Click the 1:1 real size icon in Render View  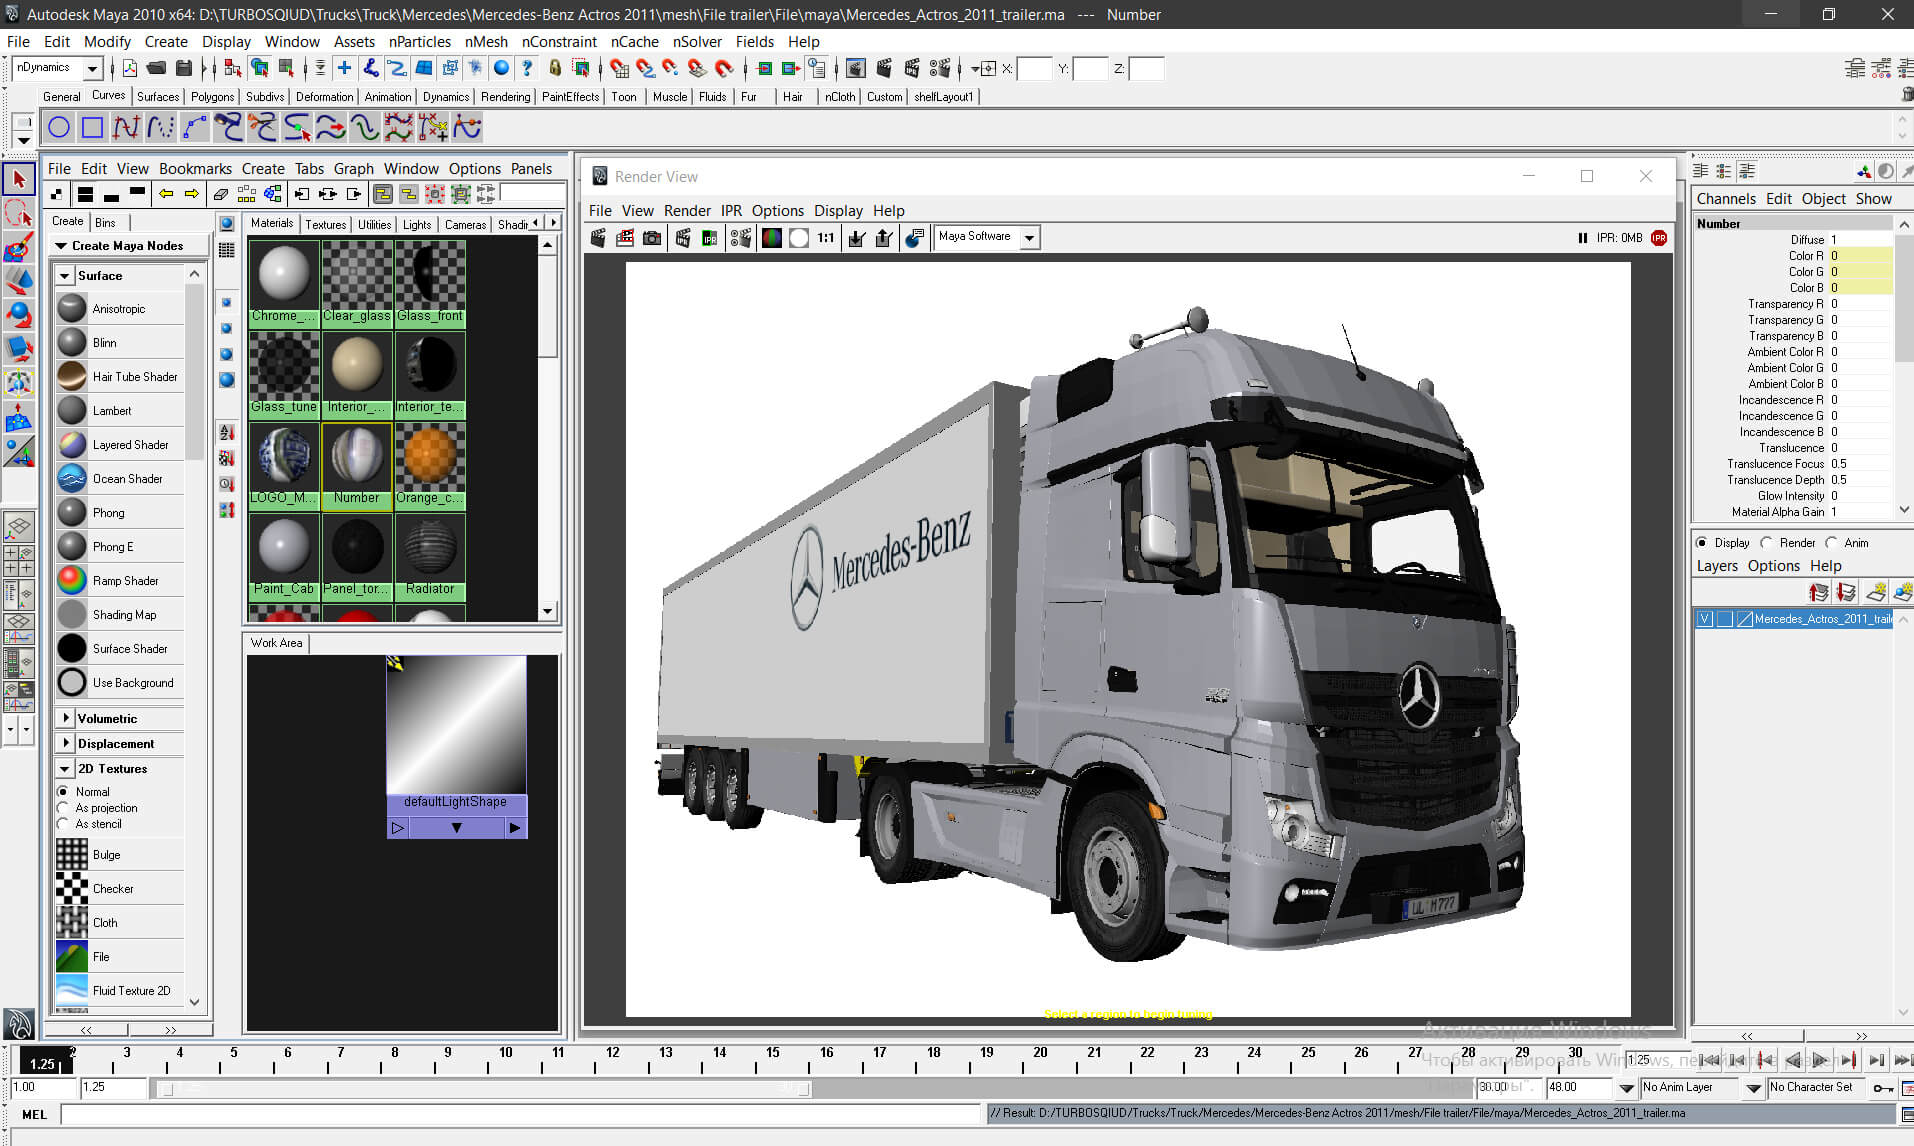(x=826, y=238)
